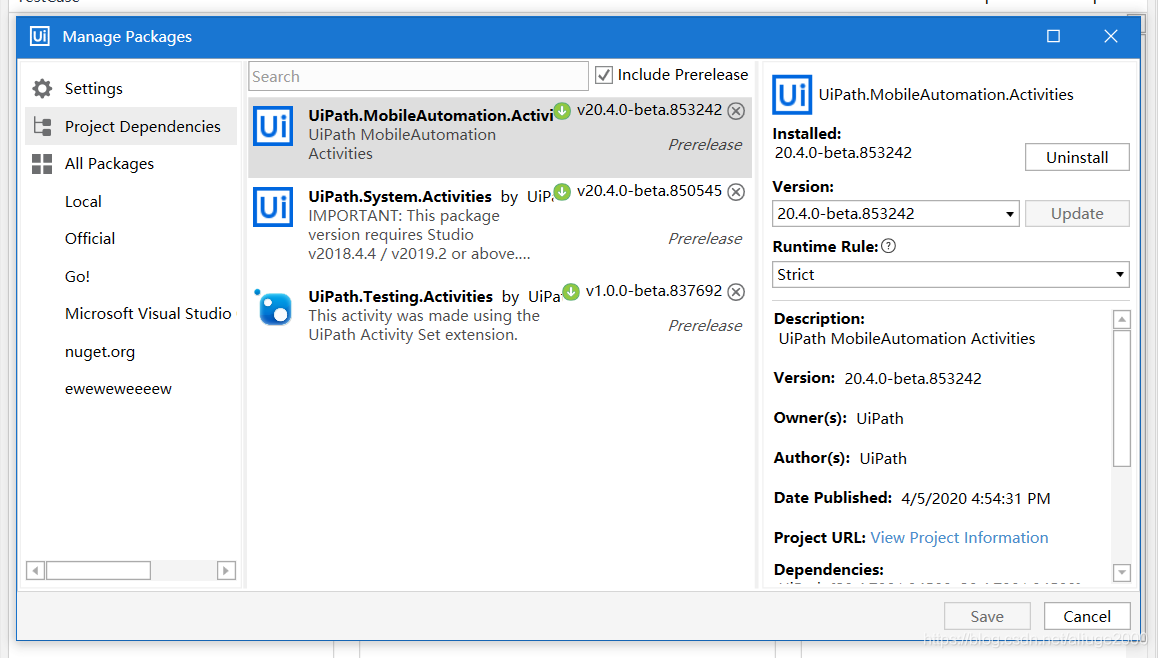Click green update arrow for System.Activities package
The height and width of the screenshot is (658, 1158).
[563, 192]
